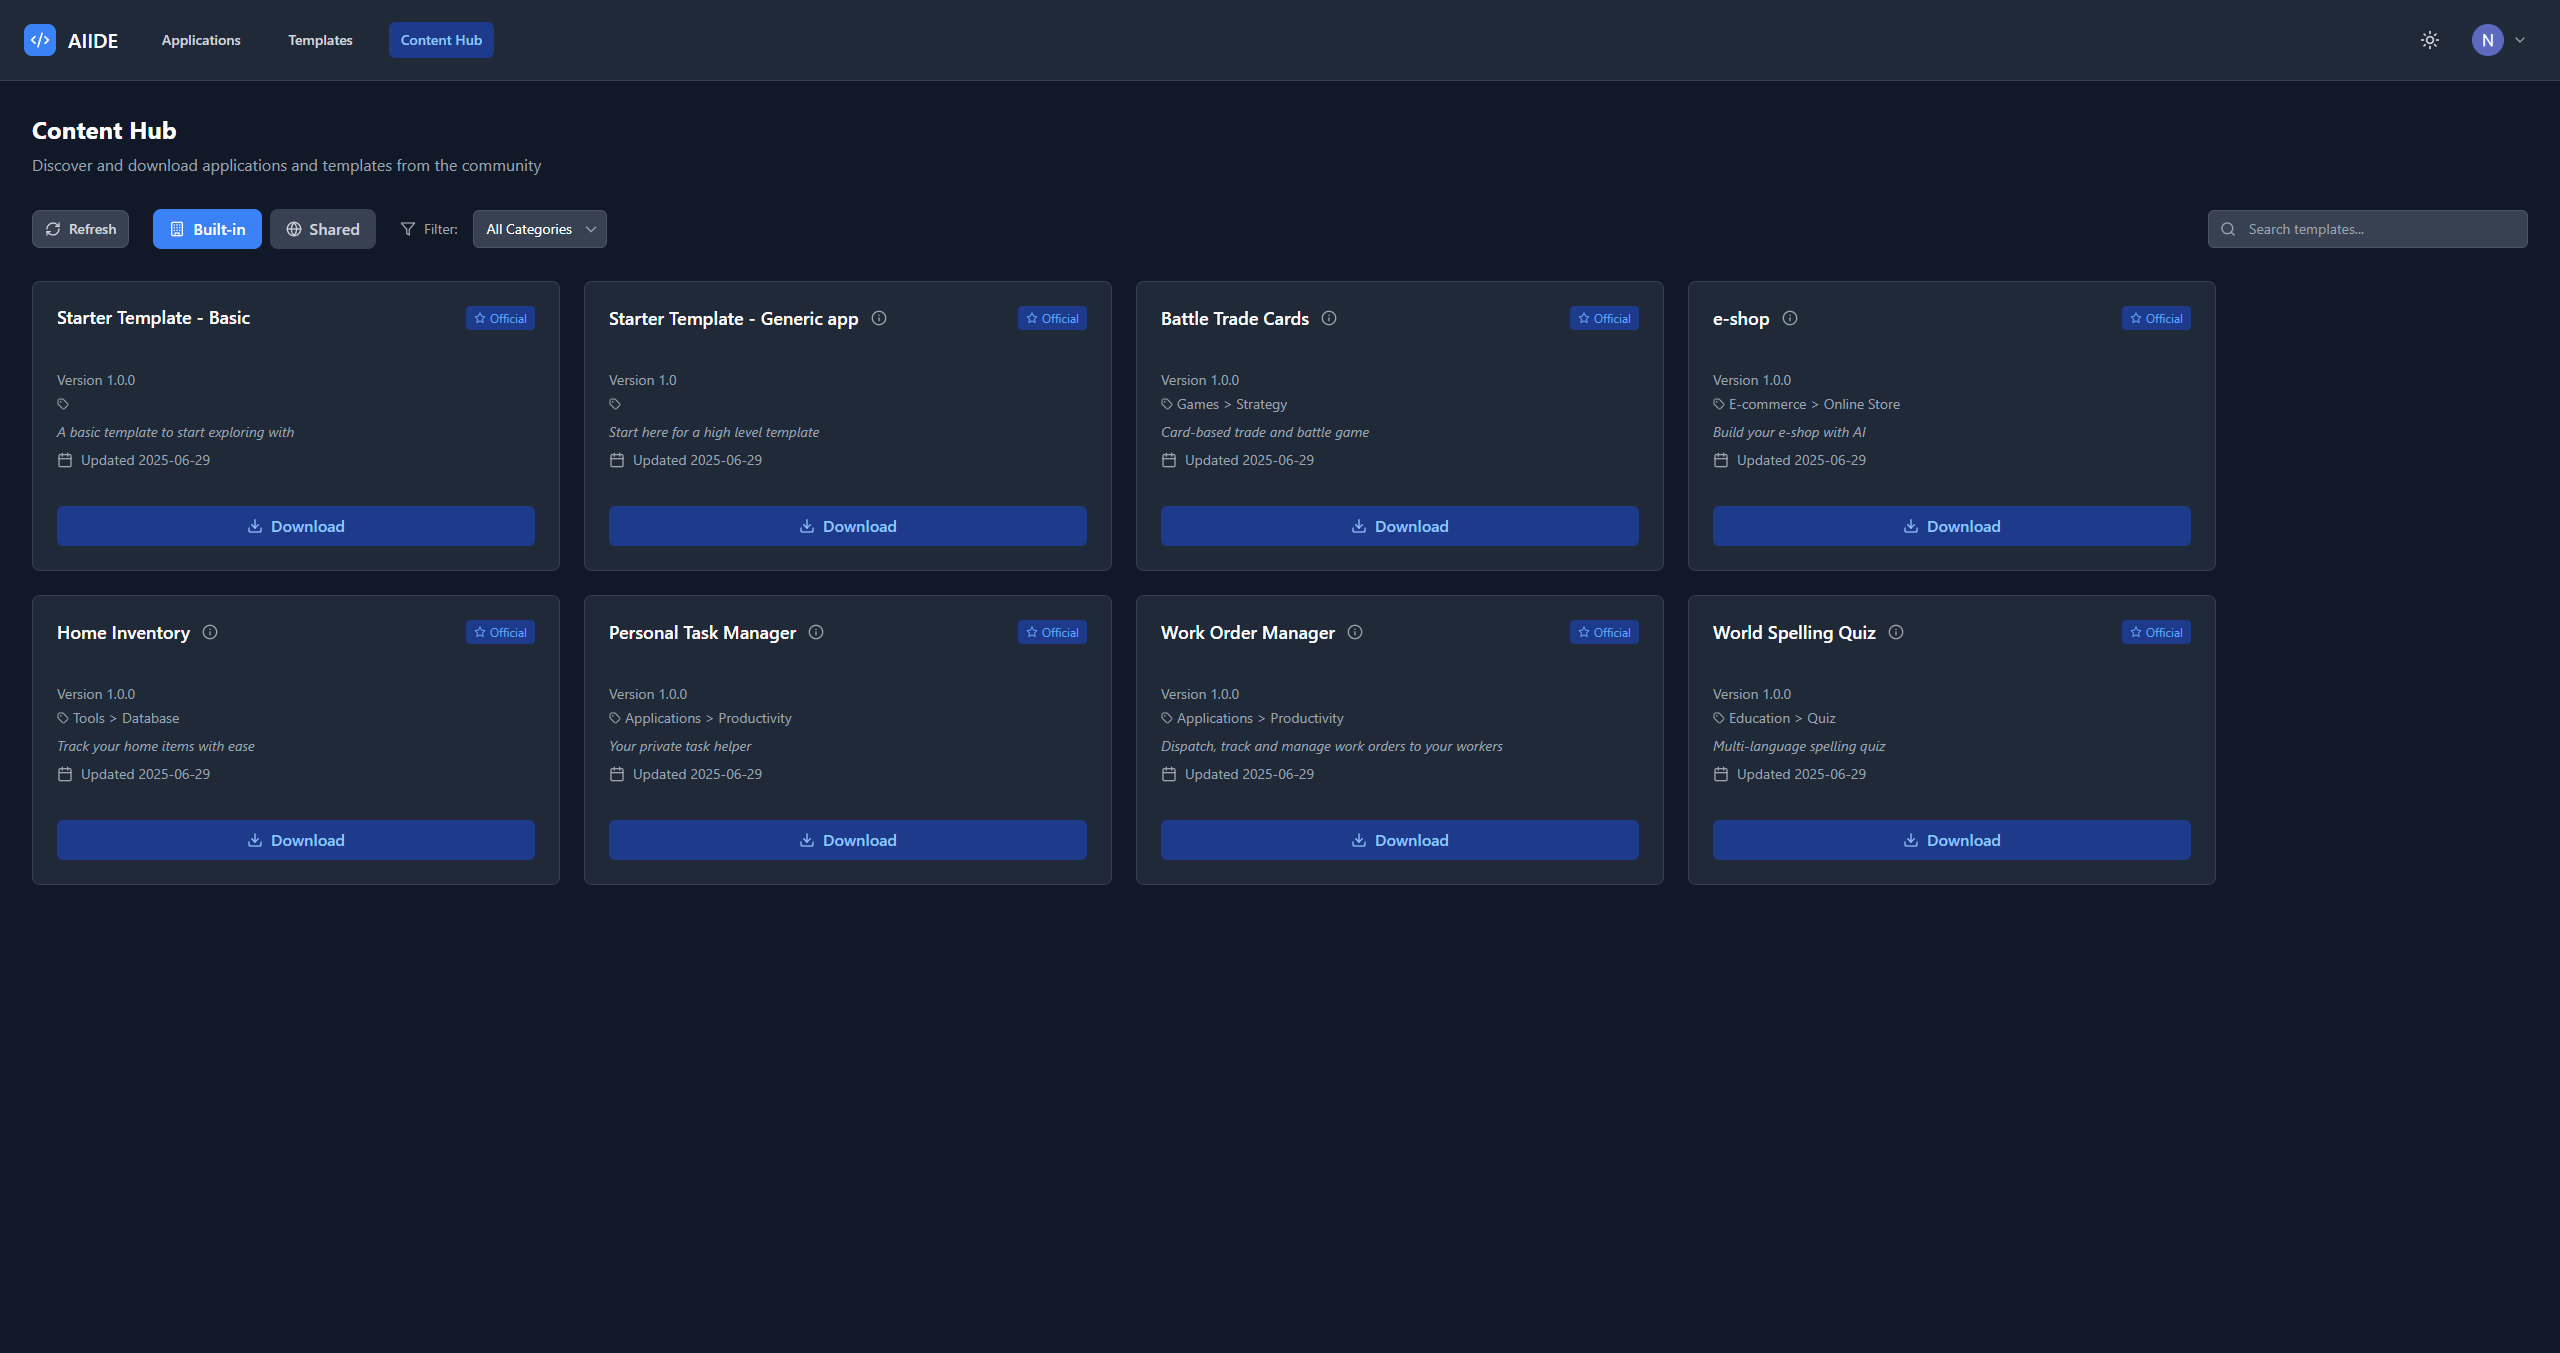Download the Battle Trade Cards template

[x=1399, y=526]
